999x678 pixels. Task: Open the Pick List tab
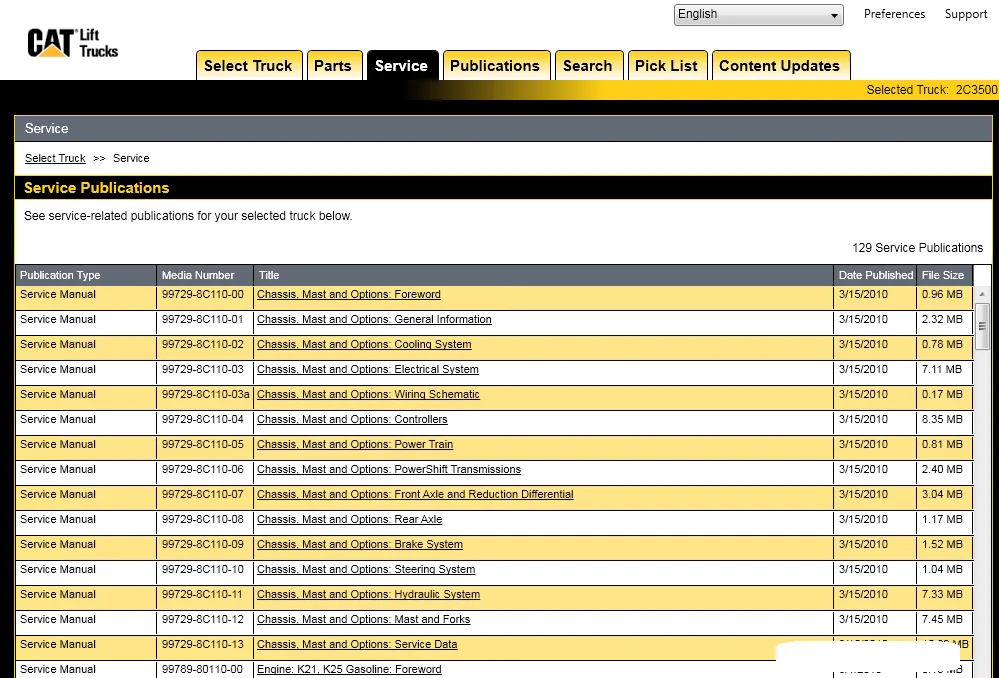[x=666, y=66]
